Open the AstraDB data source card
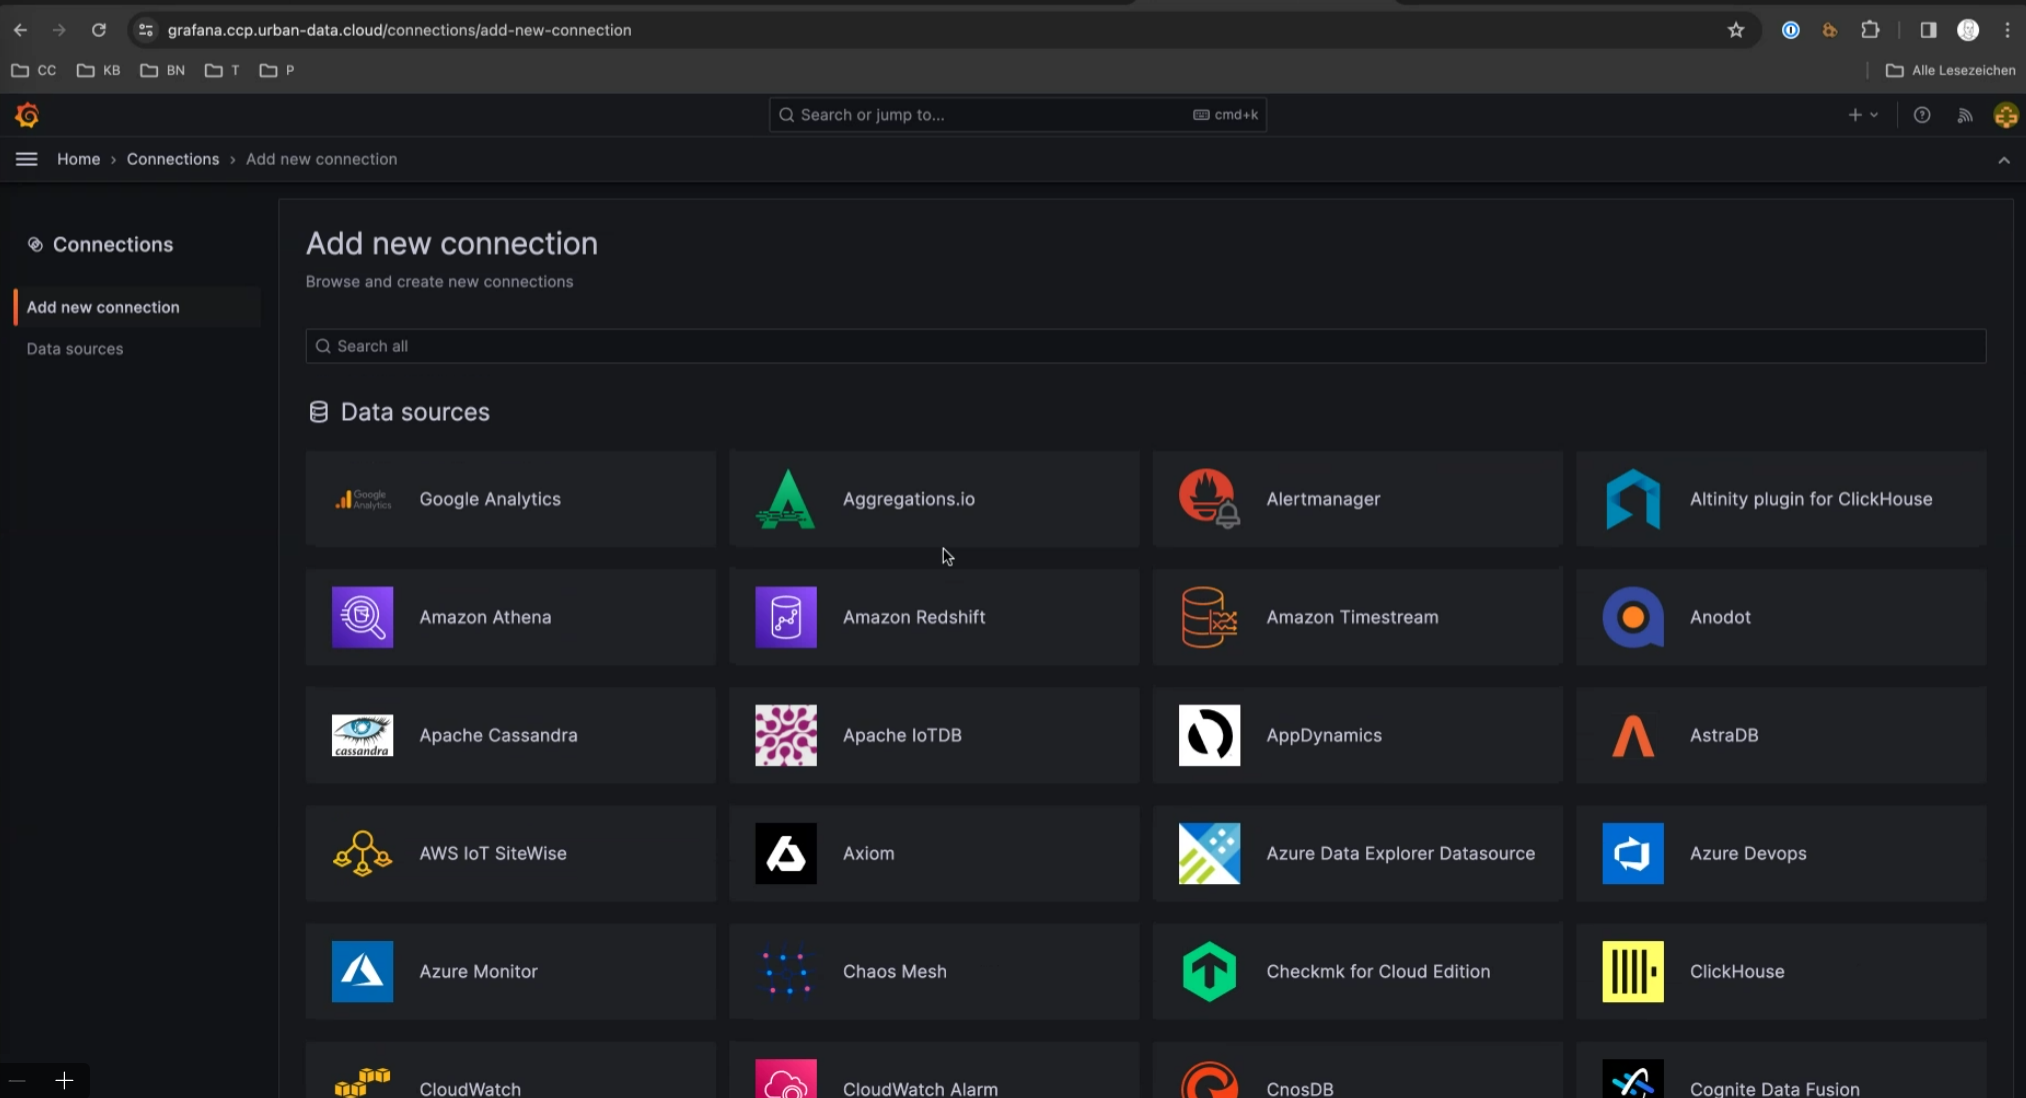The height and width of the screenshot is (1098, 2026). coord(1781,735)
